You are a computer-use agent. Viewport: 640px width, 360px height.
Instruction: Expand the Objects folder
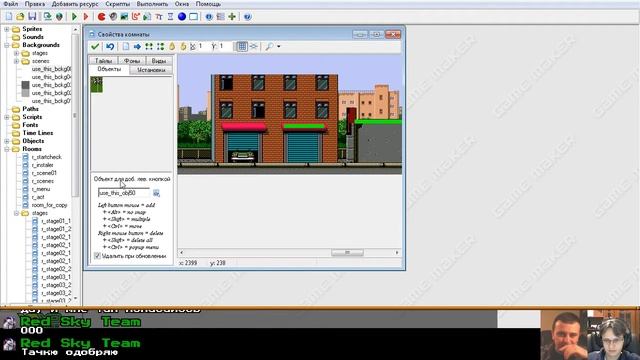click(7, 141)
